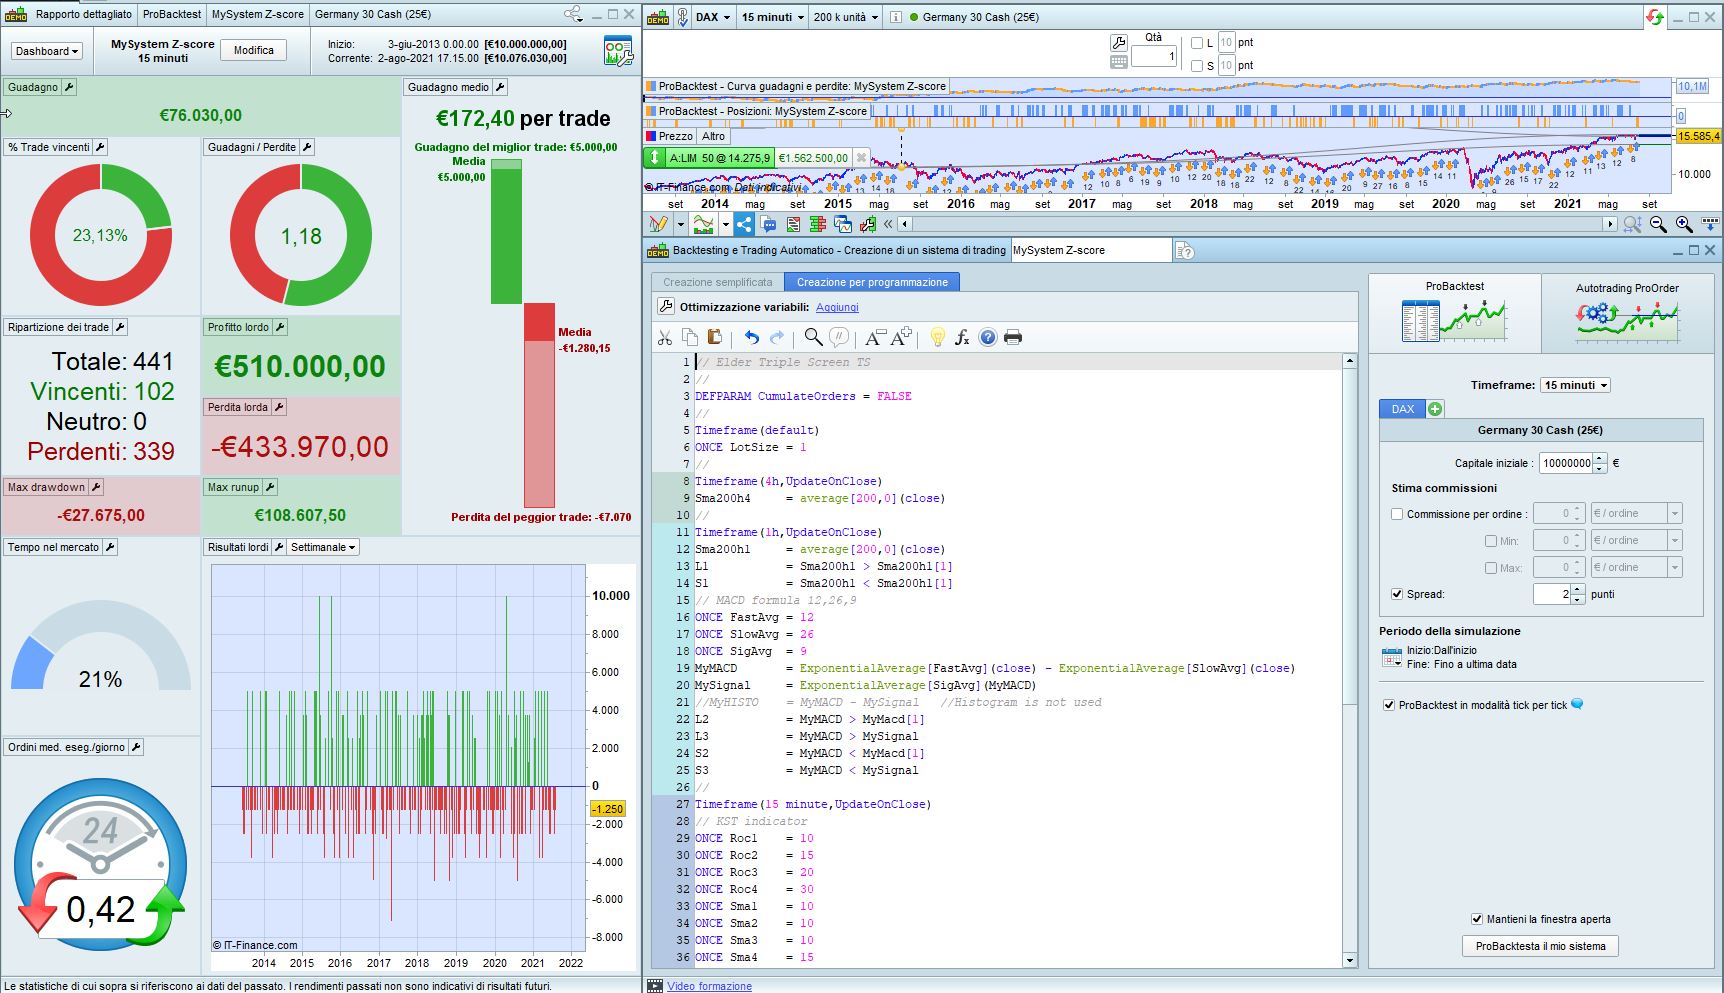The width and height of the screenshot is (1724, 993).
Task: Select the Autotrading ProOrder tab
Action: point(1627,312)
